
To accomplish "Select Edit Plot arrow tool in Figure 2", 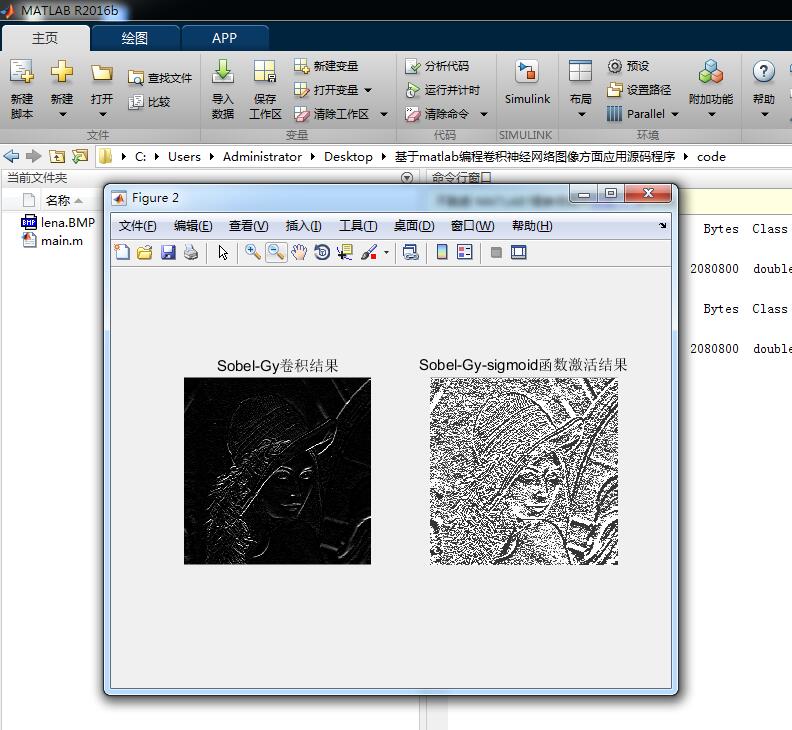I will (223, 252).
